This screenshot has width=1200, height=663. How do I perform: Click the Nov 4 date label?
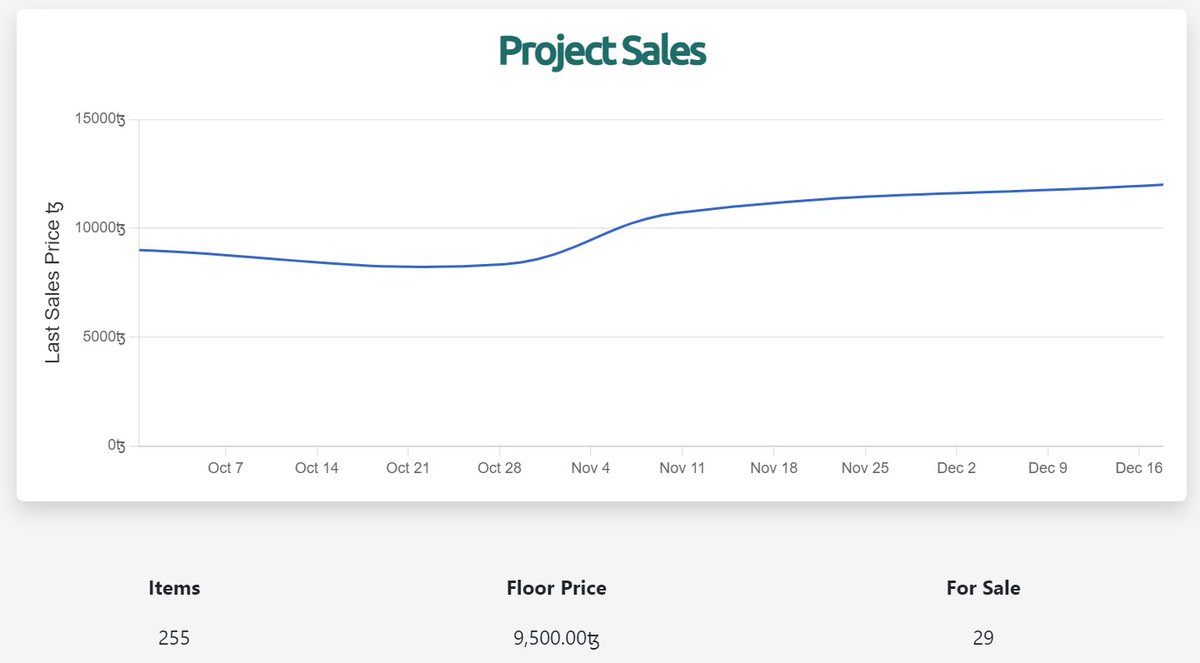tap(590, 468)
